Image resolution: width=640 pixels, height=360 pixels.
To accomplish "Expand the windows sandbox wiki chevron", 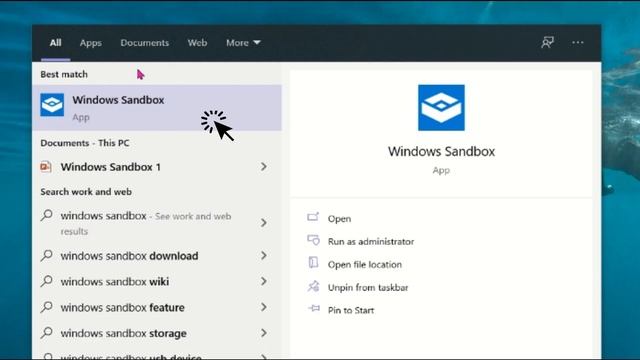I will point(264,281).
